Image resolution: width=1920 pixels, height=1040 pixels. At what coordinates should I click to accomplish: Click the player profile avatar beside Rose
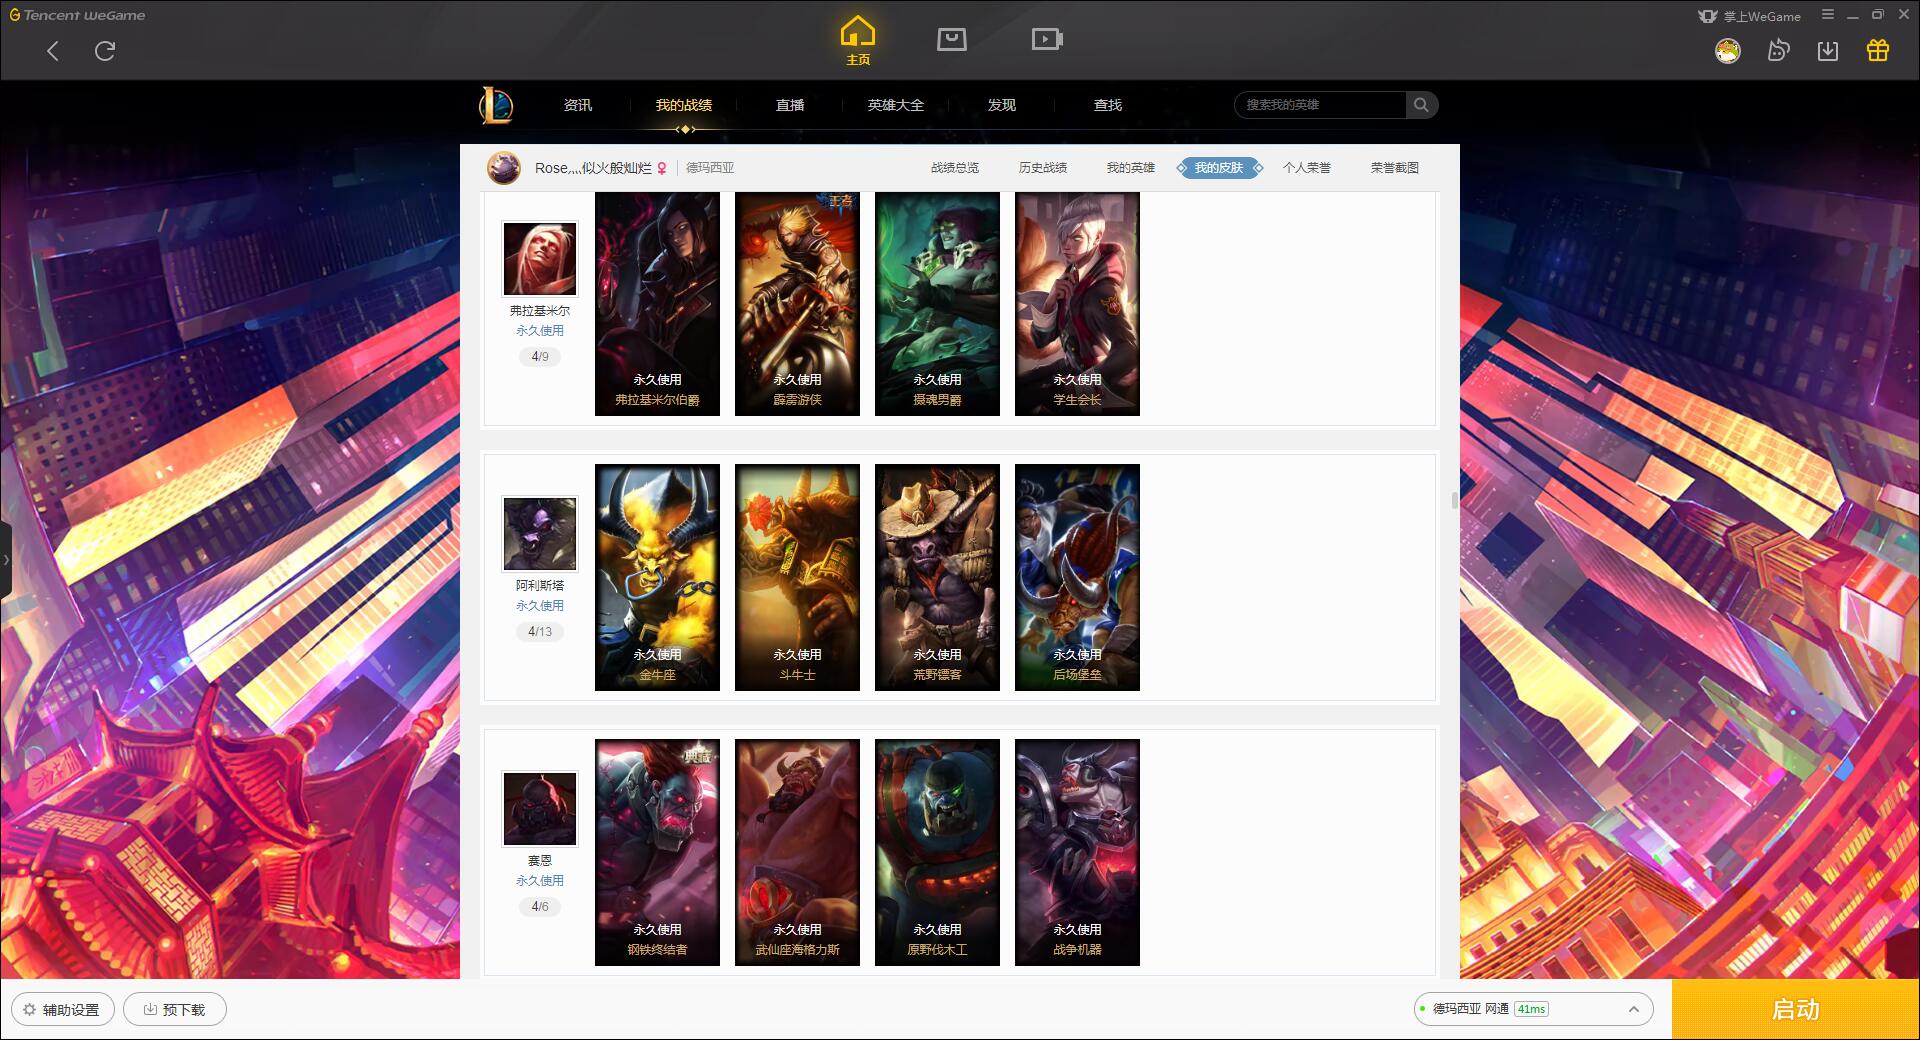tap(504, 168)
